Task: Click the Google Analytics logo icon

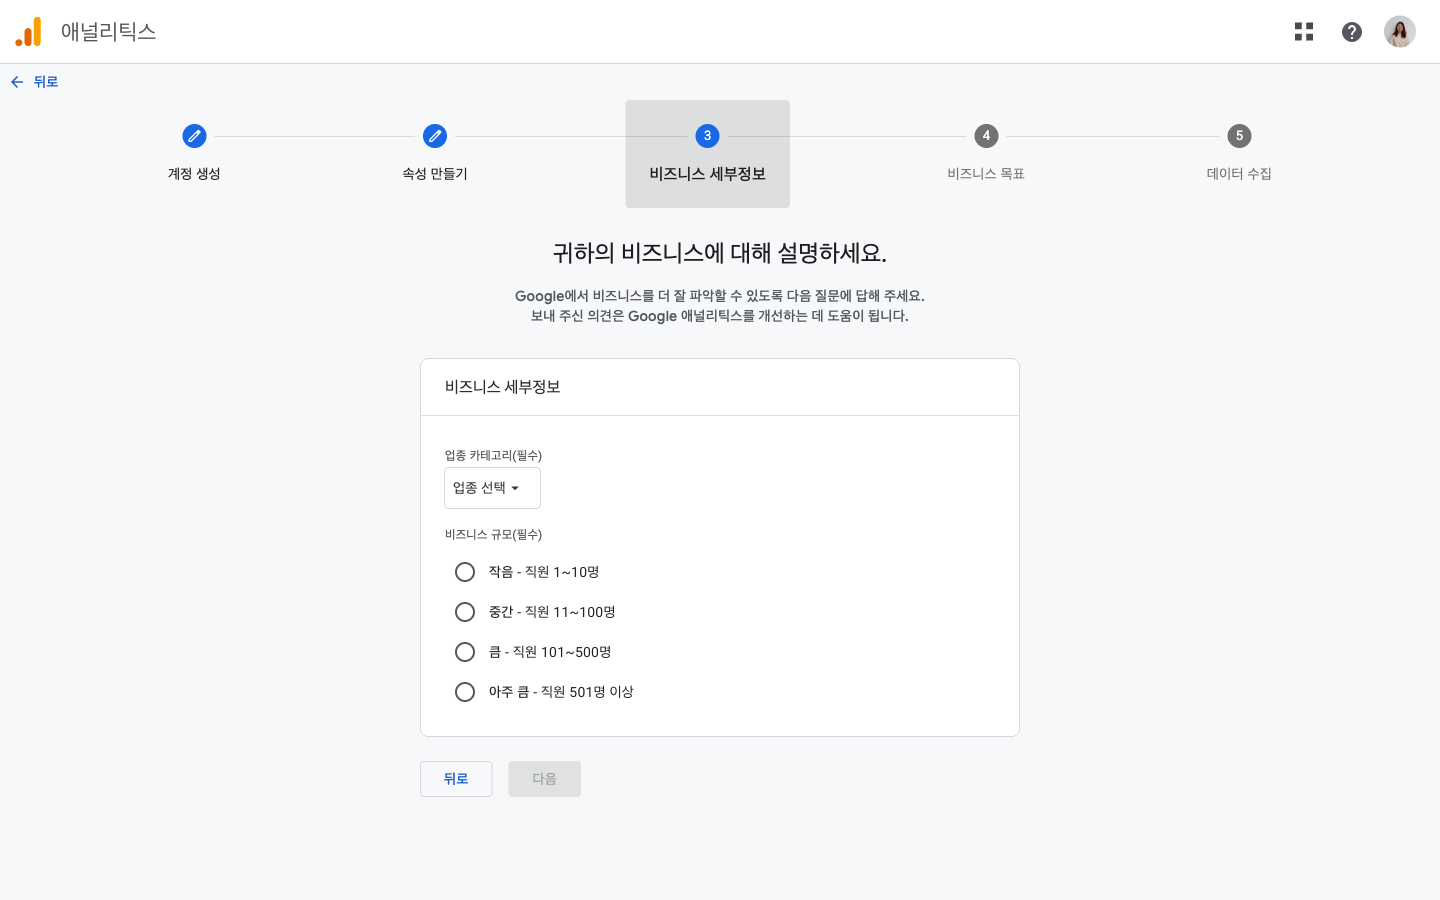Action: click(29, 32)
